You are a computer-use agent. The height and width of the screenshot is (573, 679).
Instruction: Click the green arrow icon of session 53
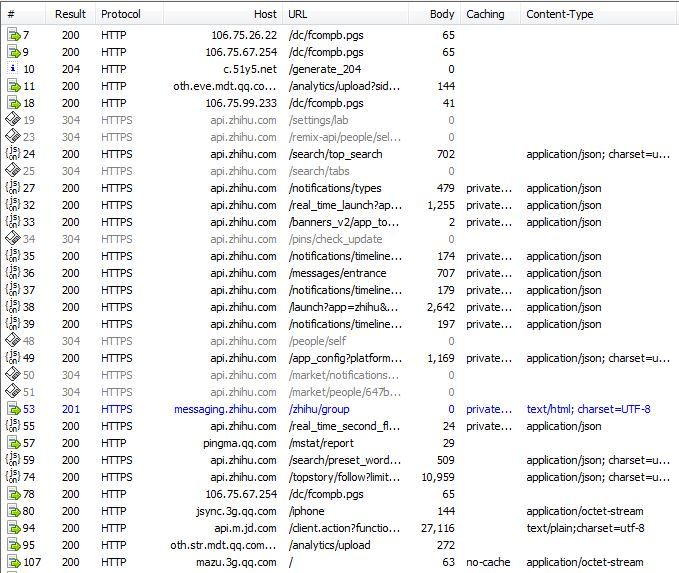pos(14,409)
